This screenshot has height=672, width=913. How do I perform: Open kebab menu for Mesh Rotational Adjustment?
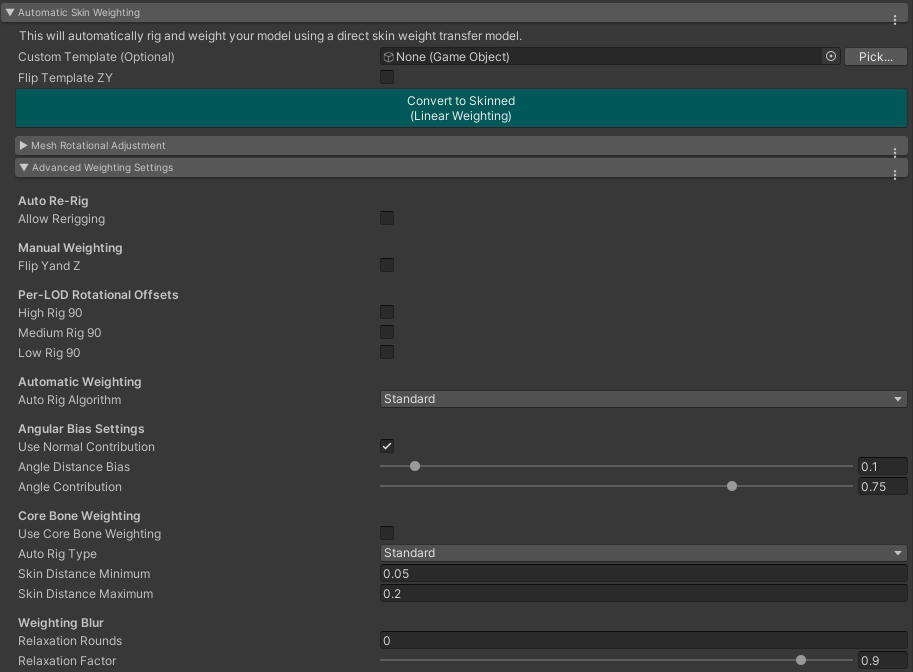click(x=894, y=152)
